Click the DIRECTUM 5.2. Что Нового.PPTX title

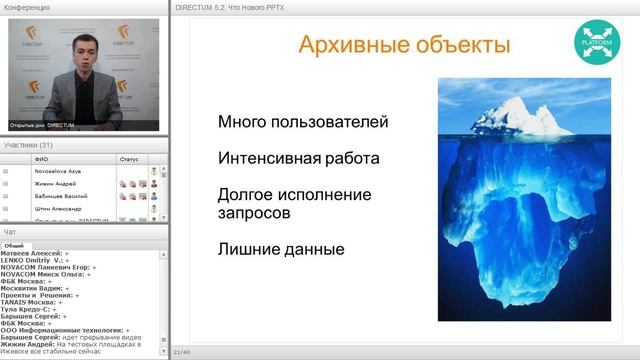(230, 7)
